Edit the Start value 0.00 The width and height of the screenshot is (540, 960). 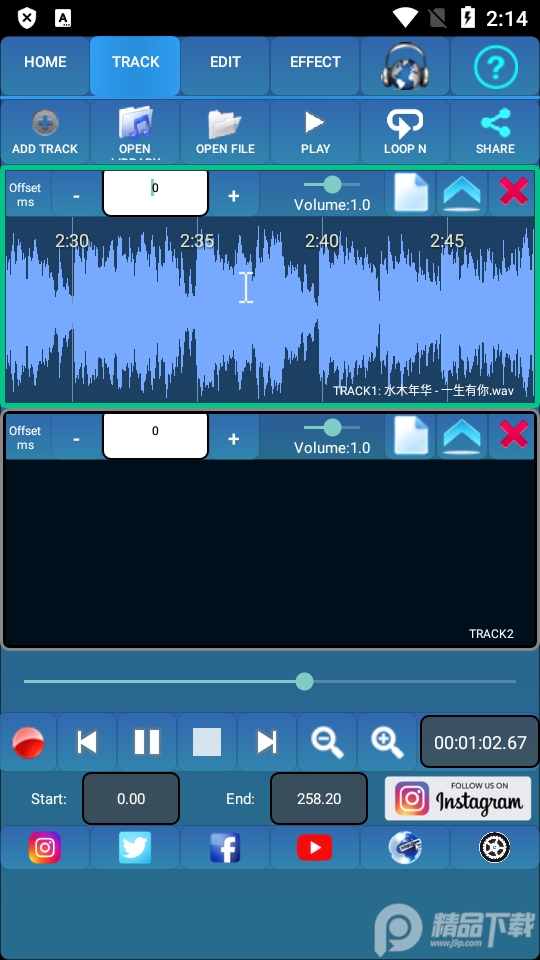click(x=131, y=798)
